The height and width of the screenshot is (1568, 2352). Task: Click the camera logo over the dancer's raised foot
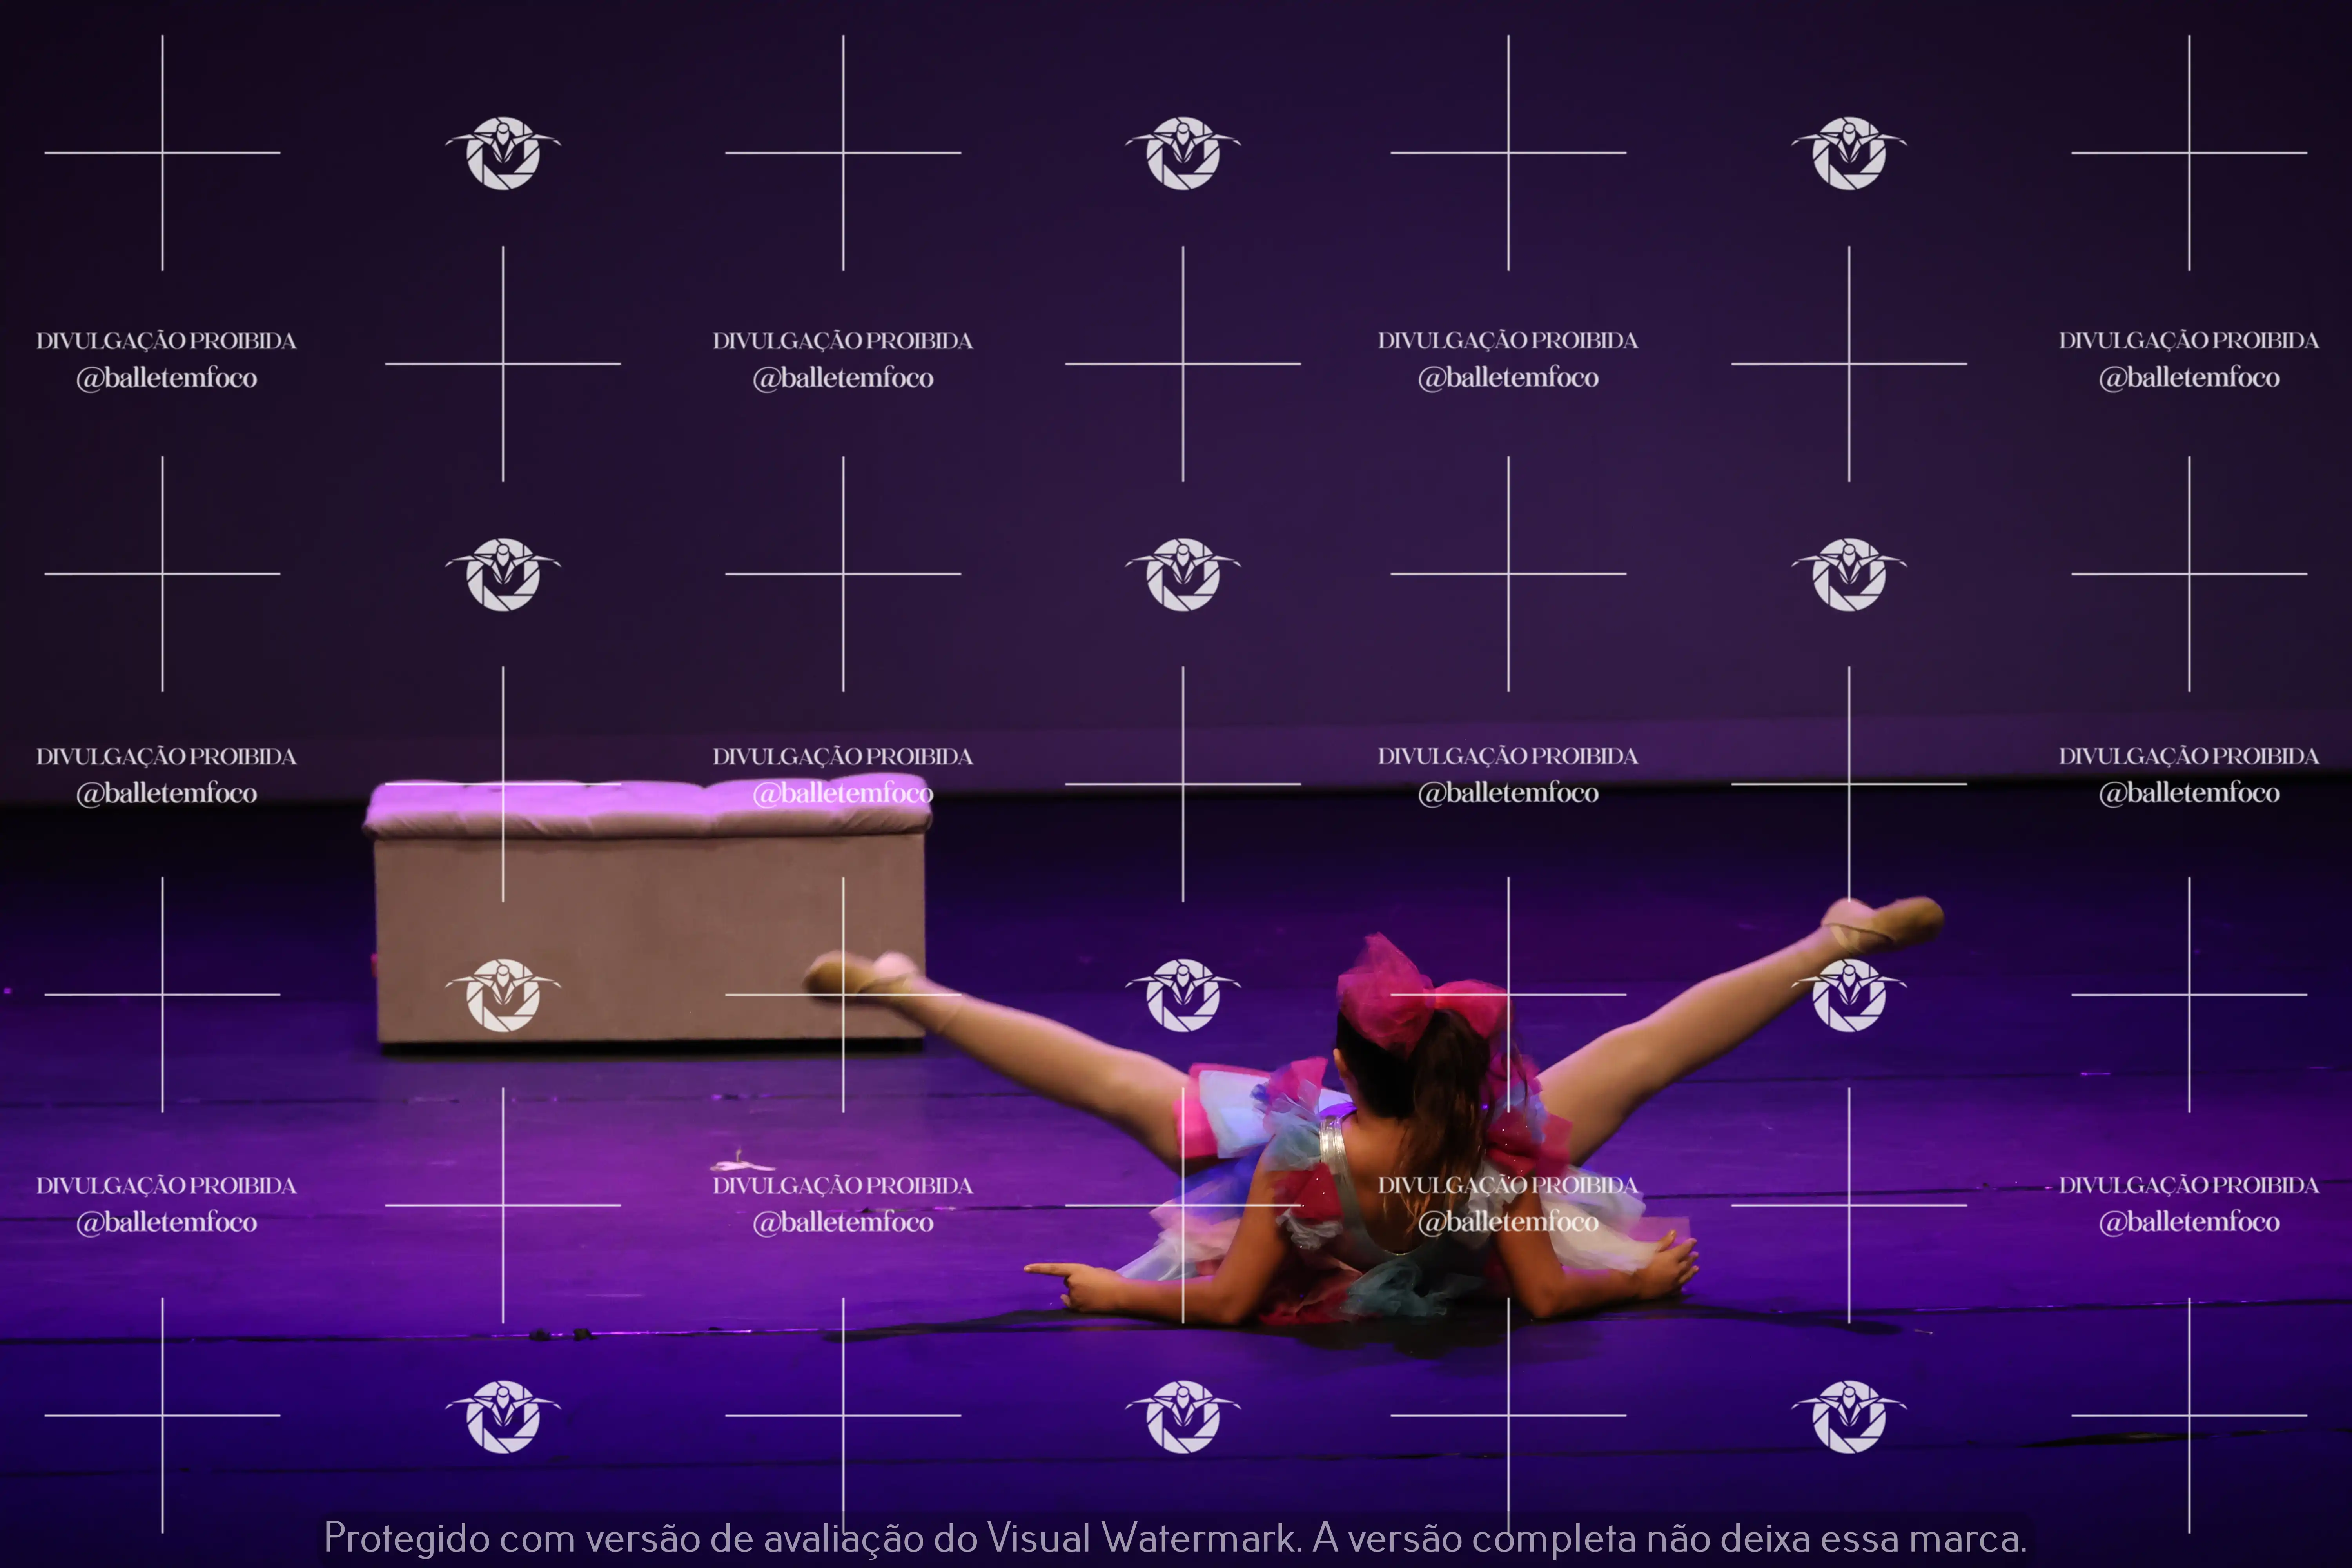pos(1849,995)
